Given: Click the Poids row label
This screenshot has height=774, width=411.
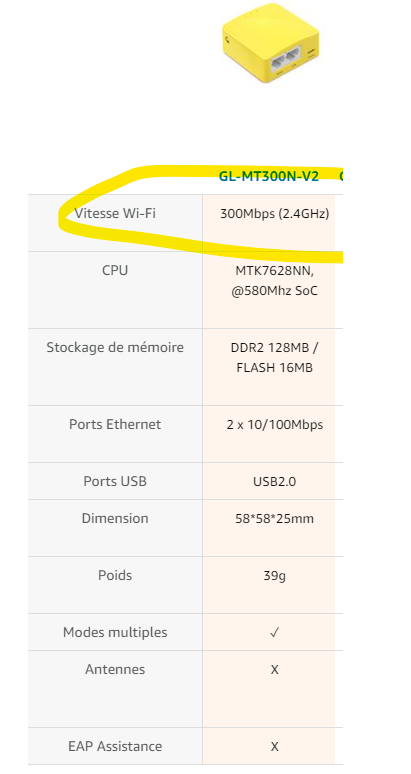Looking at the screenshot, I should 115,575.
